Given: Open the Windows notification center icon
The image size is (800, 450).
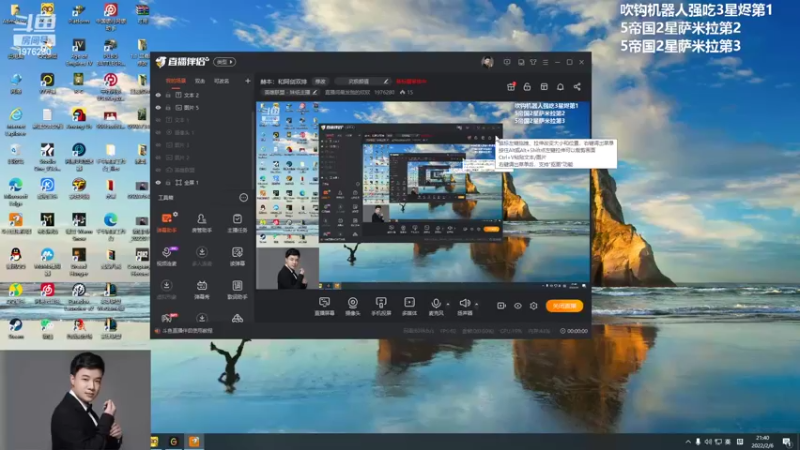Looking at the screenshot, I should 787,441.
